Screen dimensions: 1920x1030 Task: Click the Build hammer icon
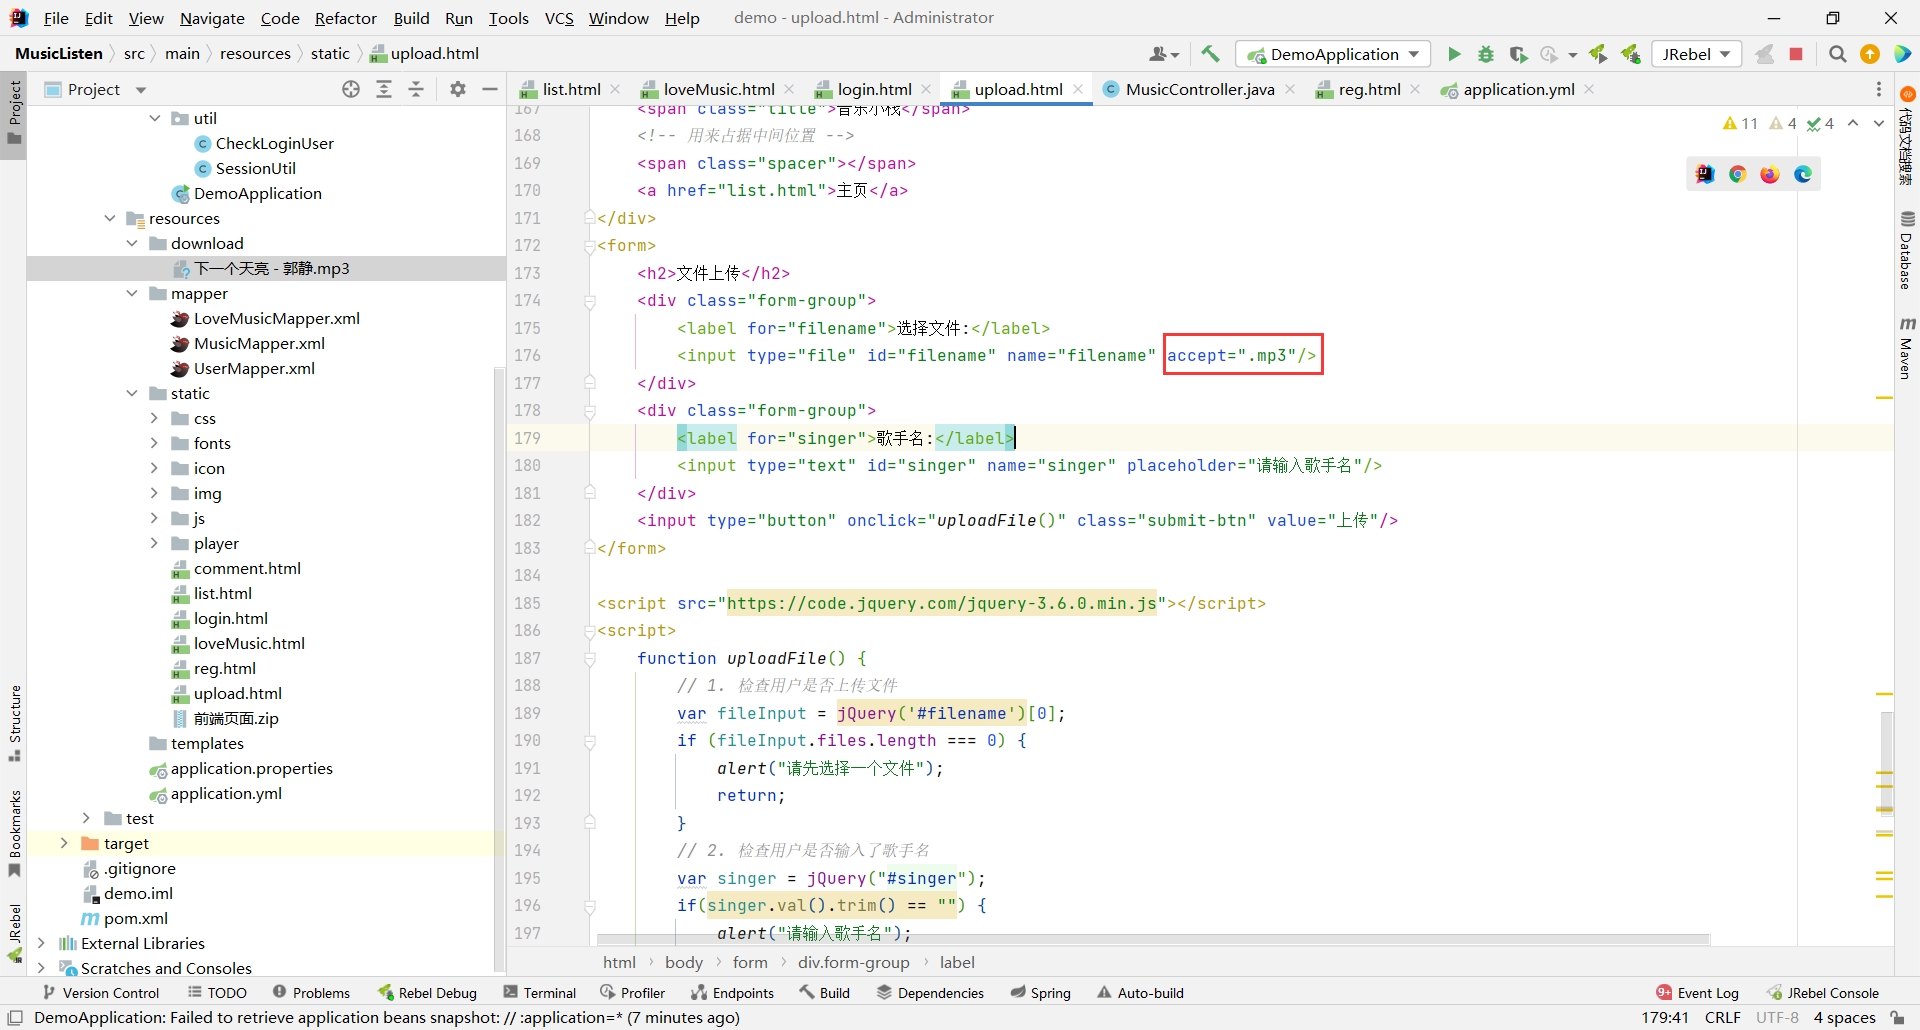tap(1210, 54)
